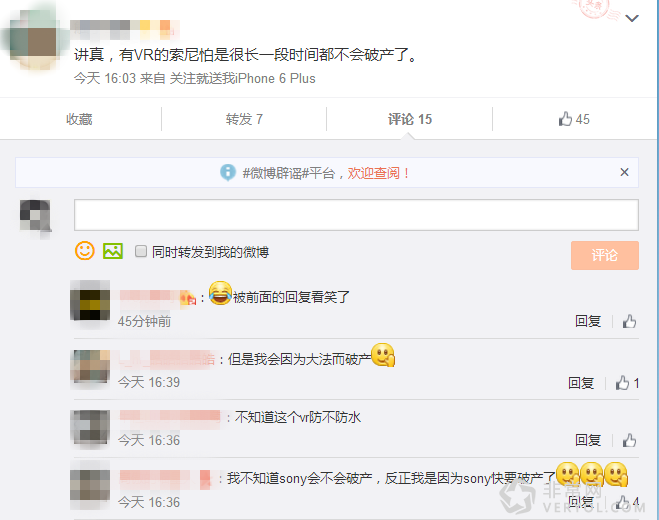Reply to the 大法而破产 comment
The image size is (659, 520).
tap(581, 383)
